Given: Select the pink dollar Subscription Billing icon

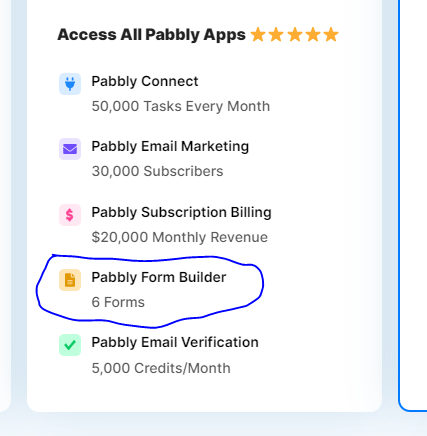Looking at the screenshot, I should click(70, 215).
